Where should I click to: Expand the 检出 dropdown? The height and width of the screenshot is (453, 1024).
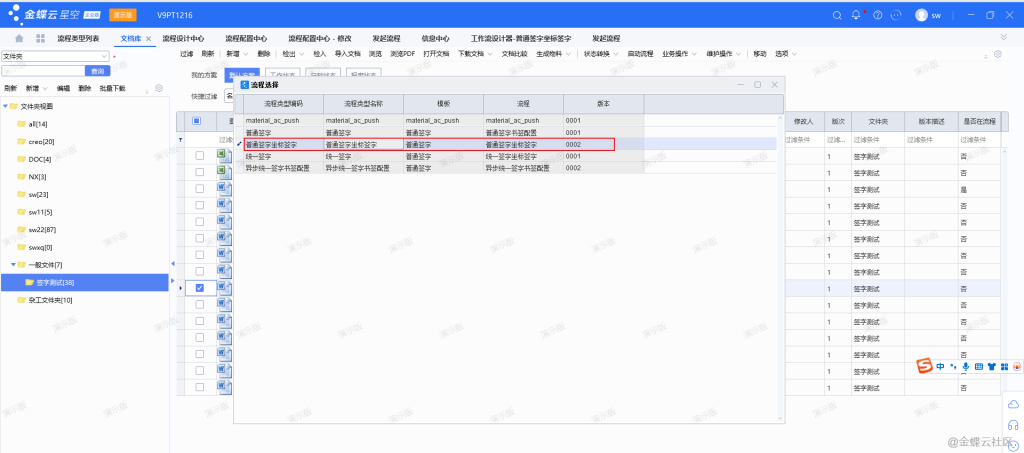(x=302, y=54)
